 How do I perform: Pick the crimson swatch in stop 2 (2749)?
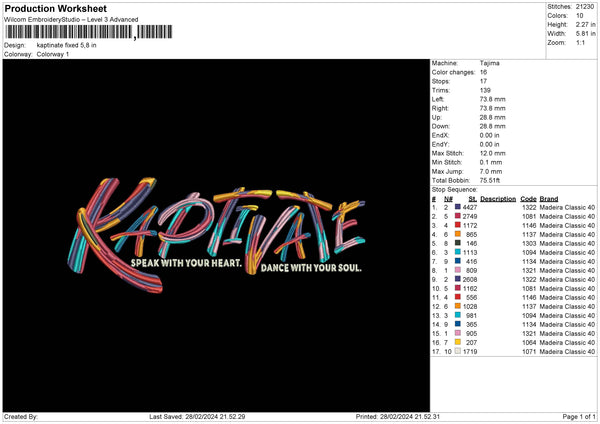(458, 216)
